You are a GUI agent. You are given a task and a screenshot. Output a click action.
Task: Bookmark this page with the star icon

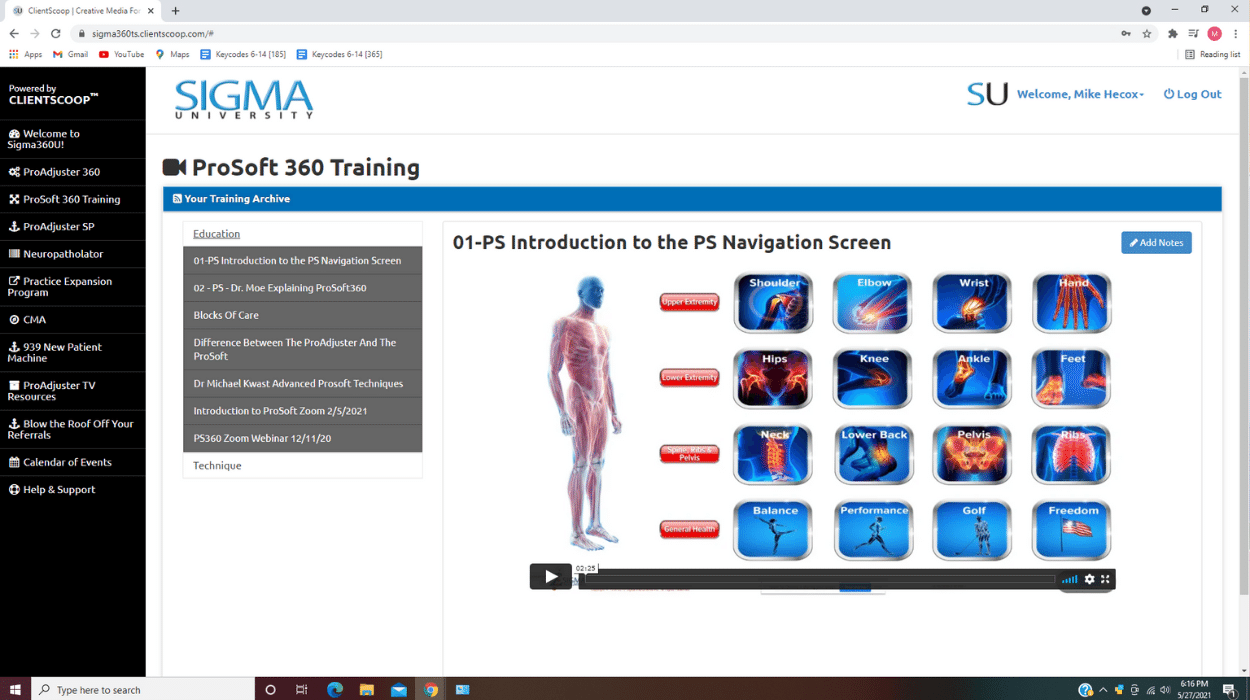pos(1147,33)
